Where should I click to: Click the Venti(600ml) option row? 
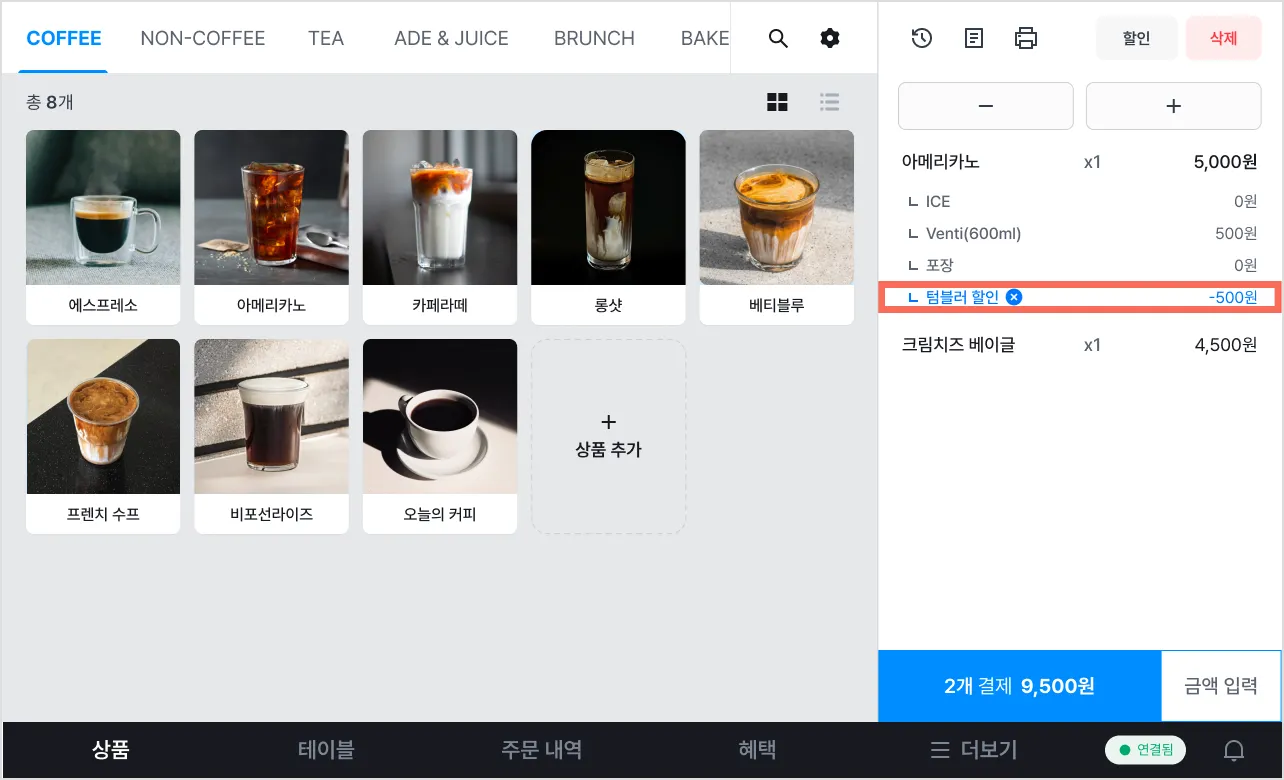click(x=1080, y=233)
